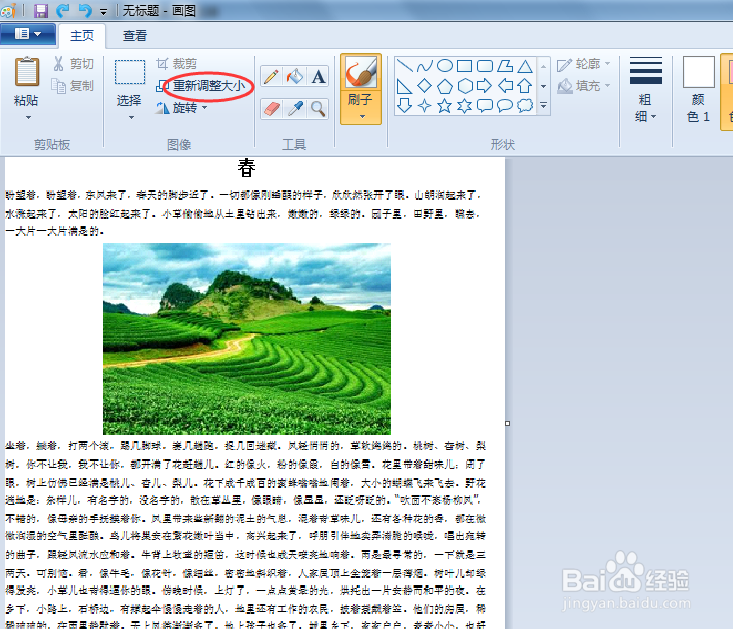Open the Select (选择) dropdown arrow
This screenshot has width=733, height=629.
131,117
